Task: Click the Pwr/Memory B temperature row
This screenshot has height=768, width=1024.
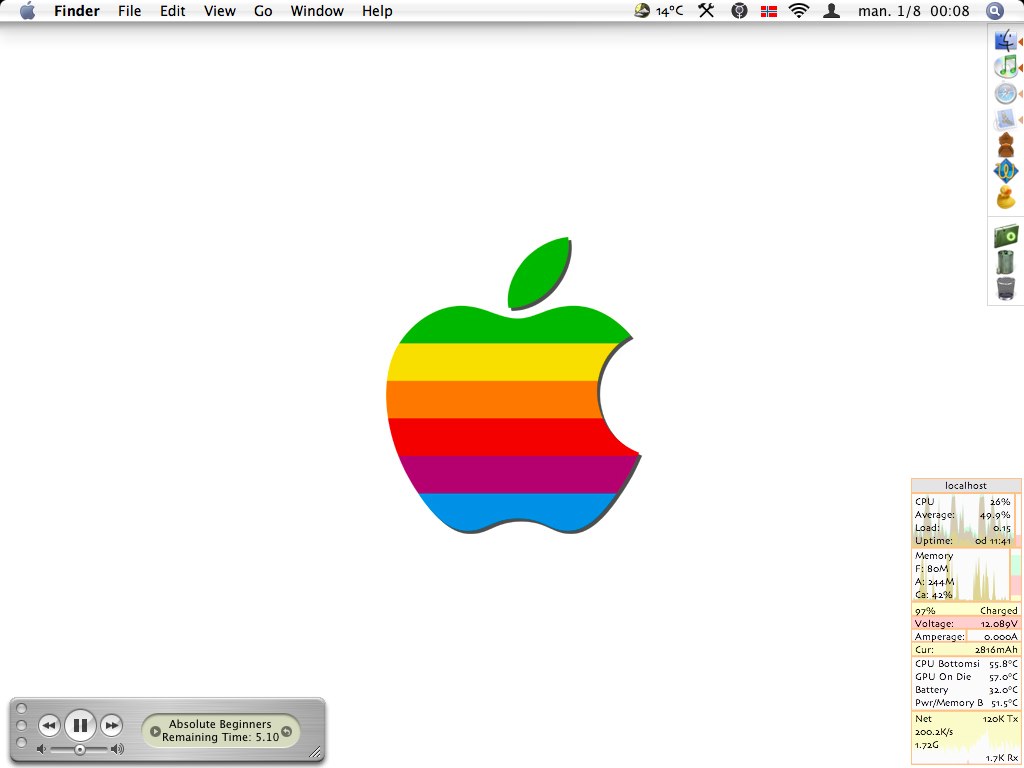Action: tap(966, 703)
